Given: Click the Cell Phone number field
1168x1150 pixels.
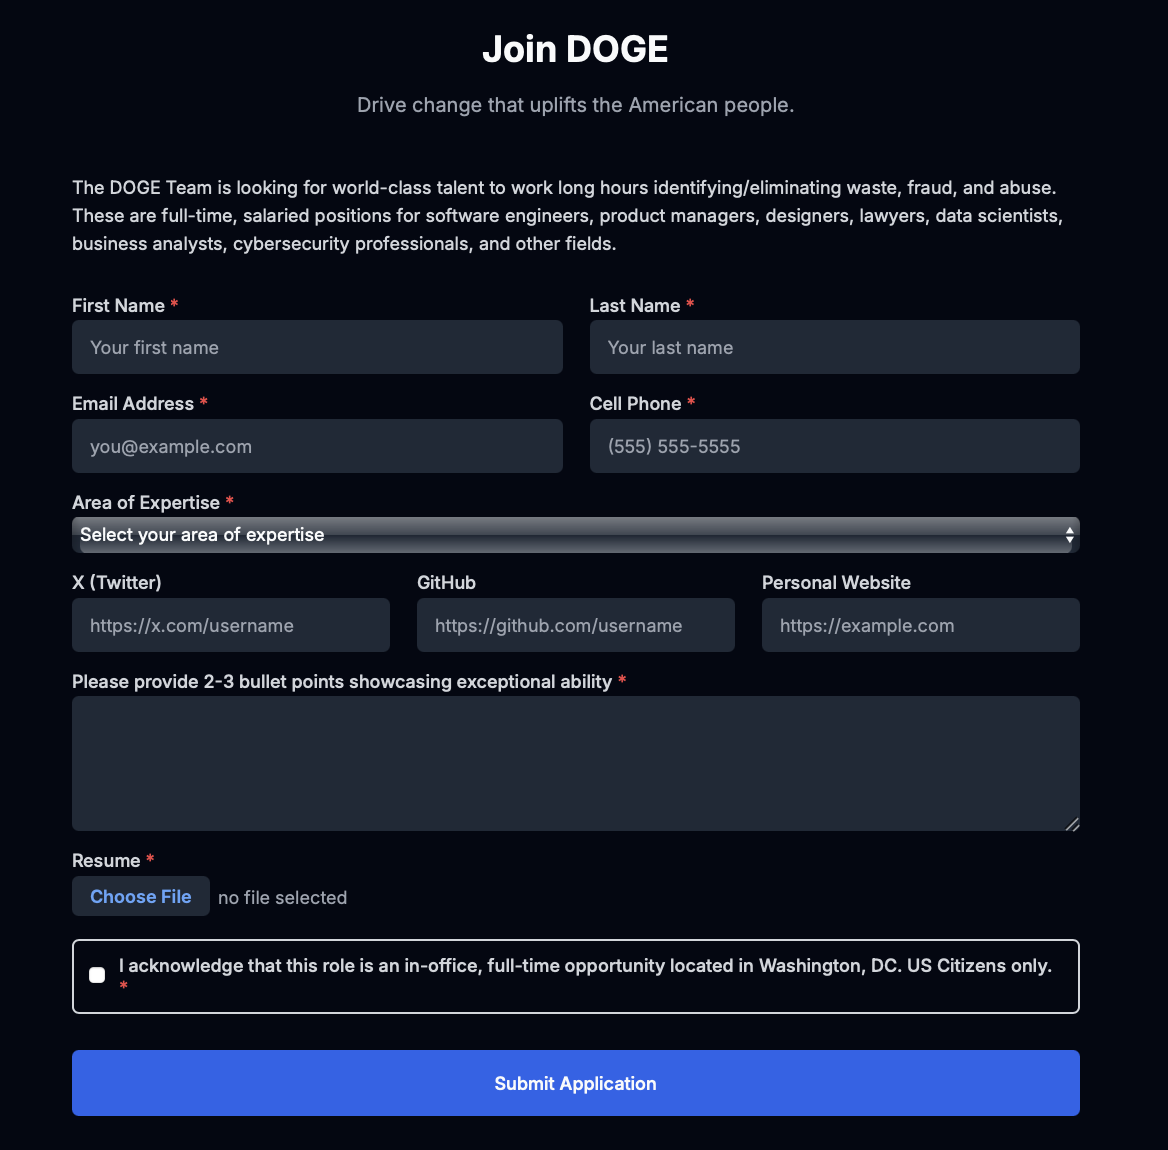Looking at the screenshot, I should click(x=834, y=446).
